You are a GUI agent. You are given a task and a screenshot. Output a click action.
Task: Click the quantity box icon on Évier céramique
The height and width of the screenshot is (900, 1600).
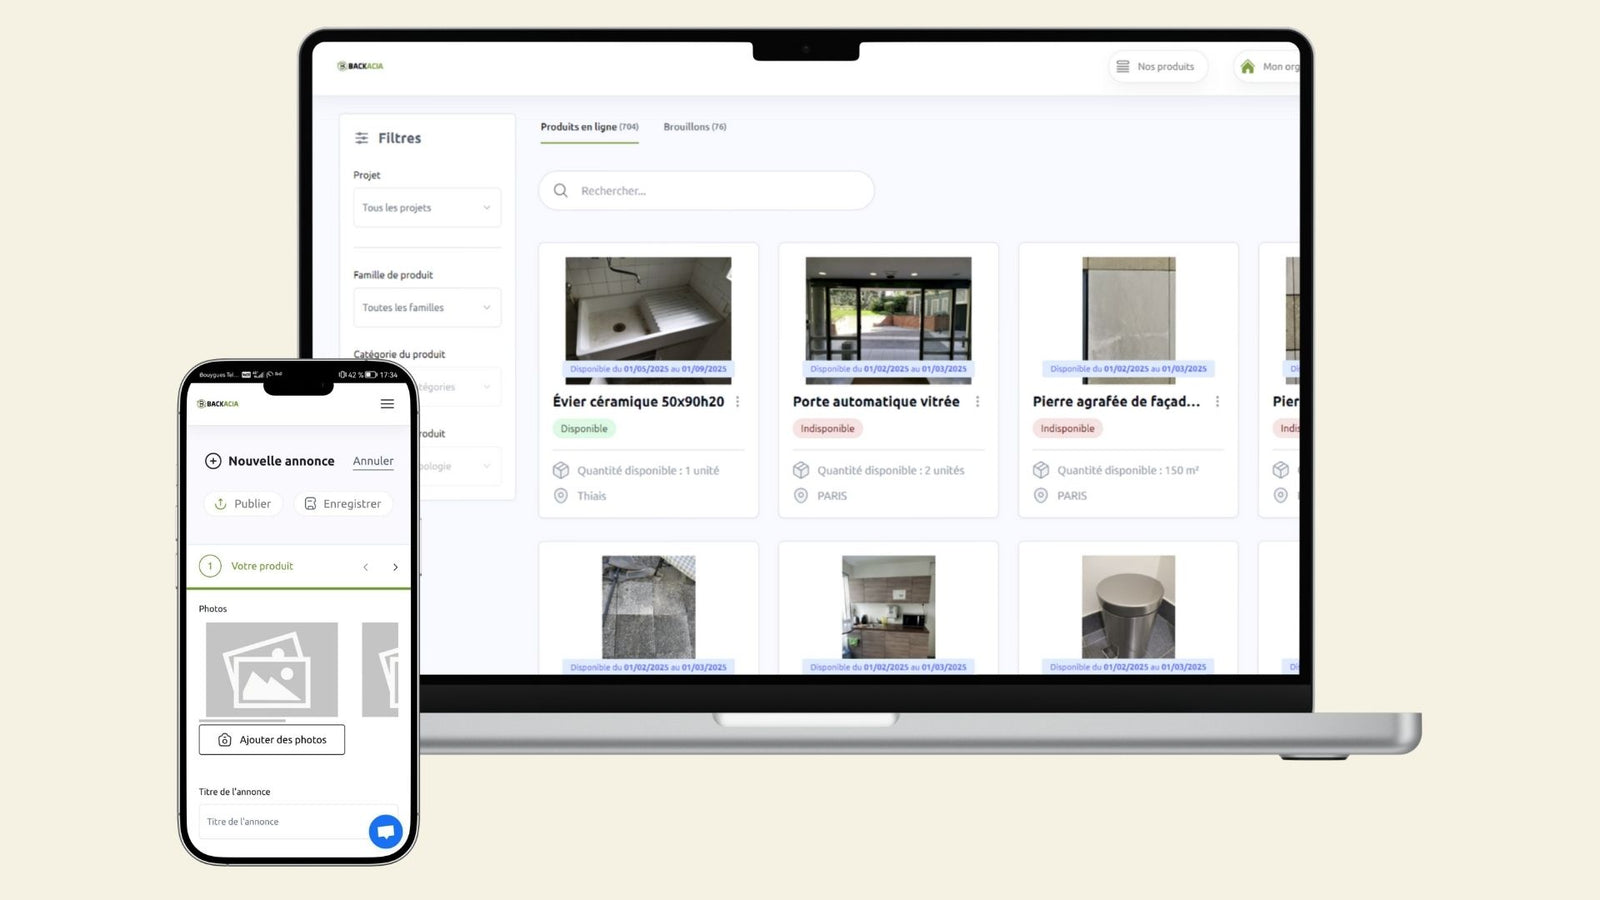click(561, 470)
